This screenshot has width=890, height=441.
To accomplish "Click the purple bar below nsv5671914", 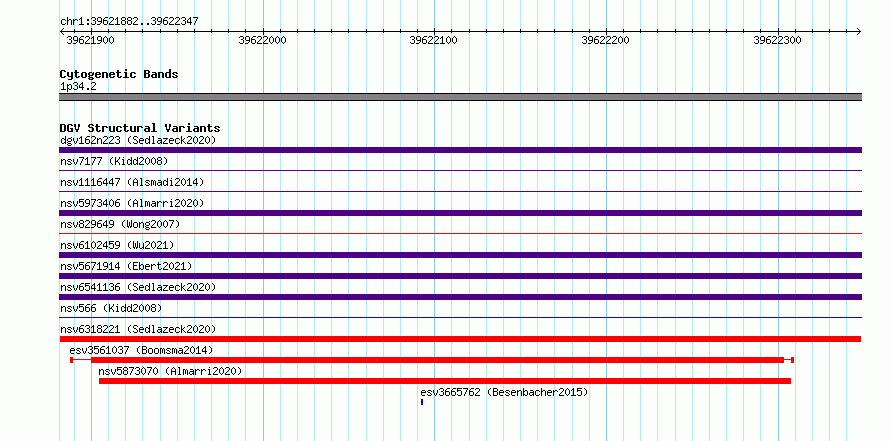I will (x=460, y=276).
